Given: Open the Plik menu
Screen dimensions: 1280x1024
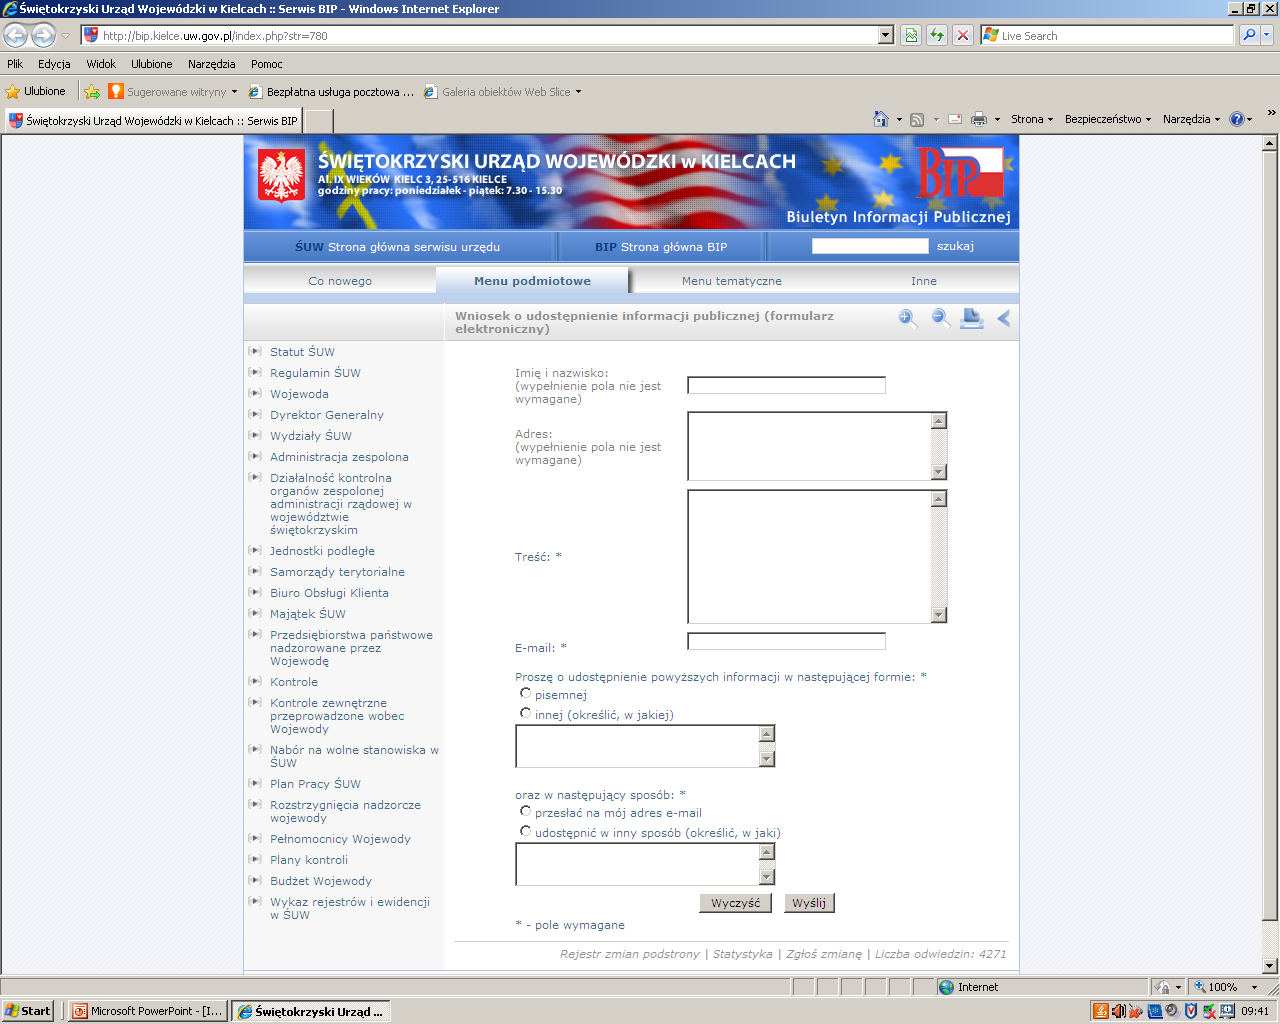Looking at the screenshot, I should click(x=15, y=64).
